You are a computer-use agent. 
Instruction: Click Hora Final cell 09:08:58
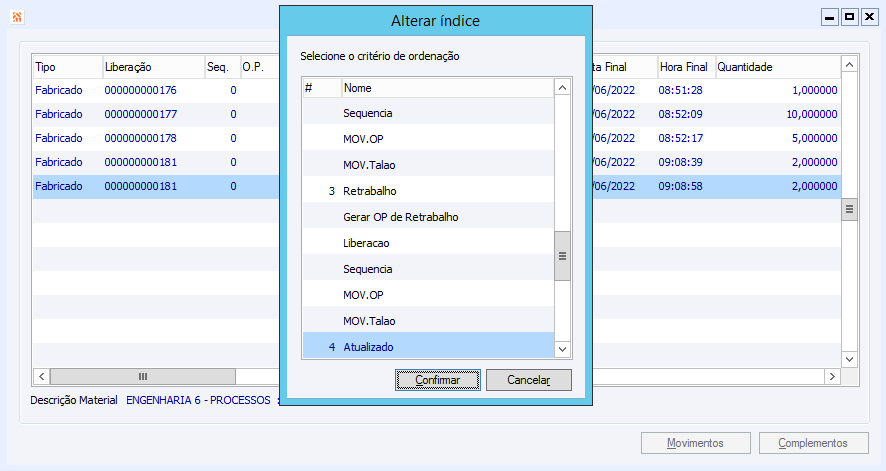pyautogui.click(x=680, y=186)
